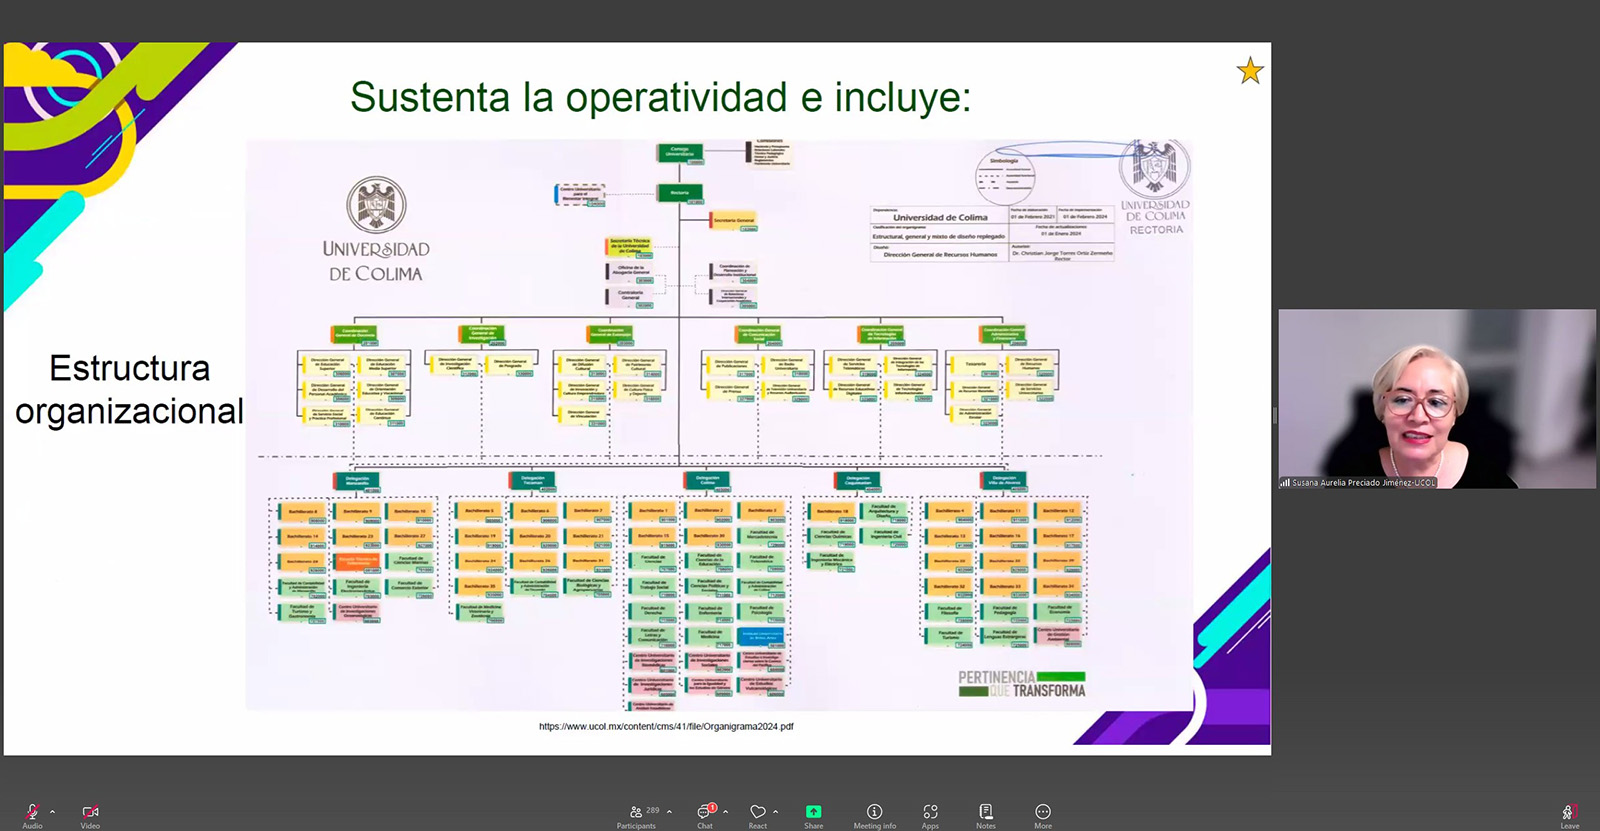Unmute the microphone in the toolbar
1600x831 pixels.
pos(32,812)
